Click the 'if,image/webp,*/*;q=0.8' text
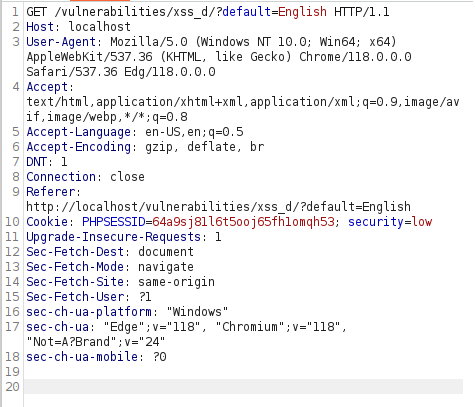The height and width of the screenshot is (407, 475). [x=107, y=117]
